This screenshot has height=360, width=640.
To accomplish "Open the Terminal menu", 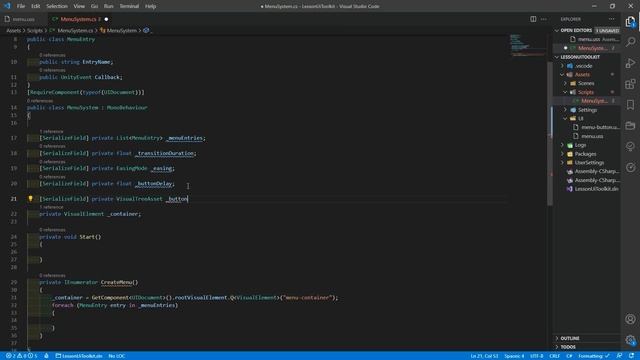I will 129,6.
